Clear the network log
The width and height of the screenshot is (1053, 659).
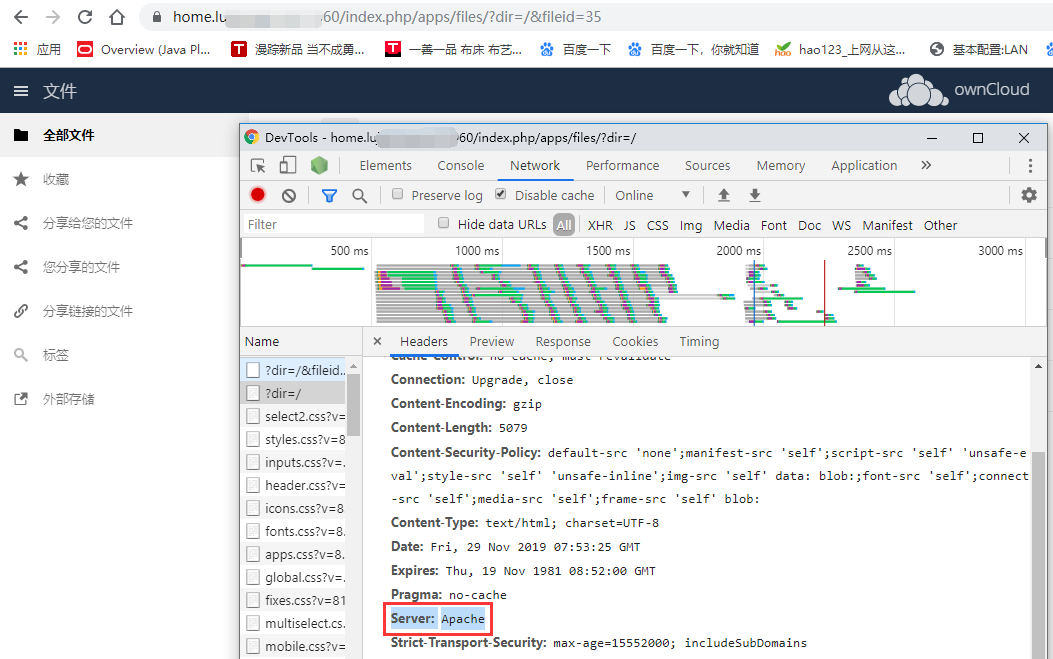[x=289, y=195]
